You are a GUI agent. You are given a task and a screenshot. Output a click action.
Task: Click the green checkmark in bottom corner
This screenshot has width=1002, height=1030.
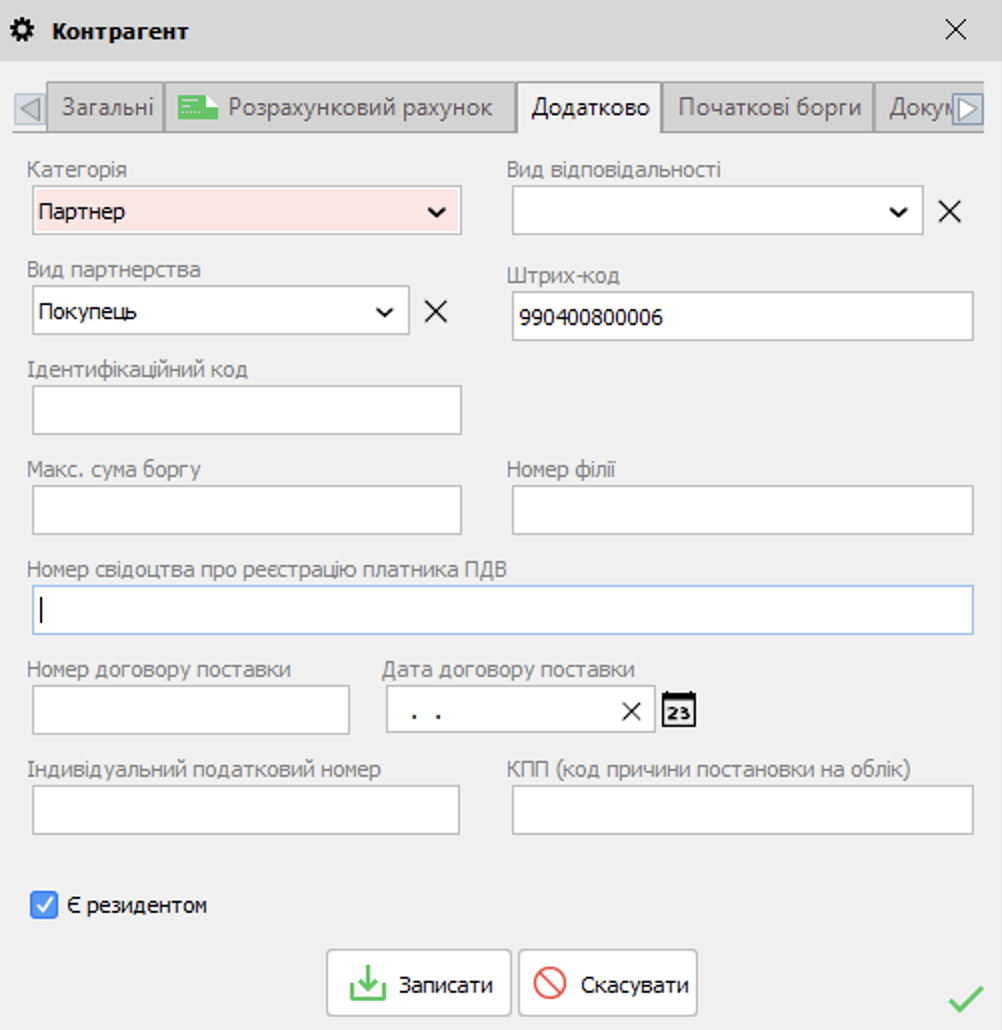(x=966, y=998)
